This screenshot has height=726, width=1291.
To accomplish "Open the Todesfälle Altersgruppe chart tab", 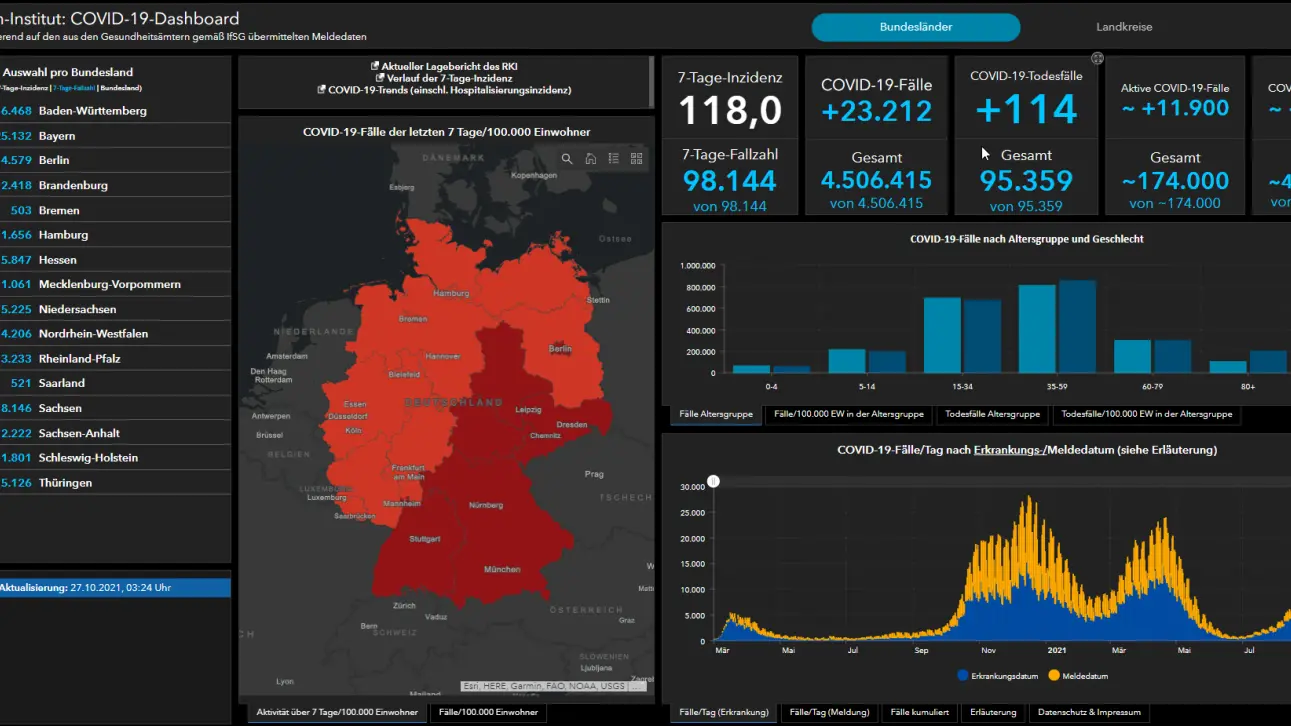I will pos(993,414).
